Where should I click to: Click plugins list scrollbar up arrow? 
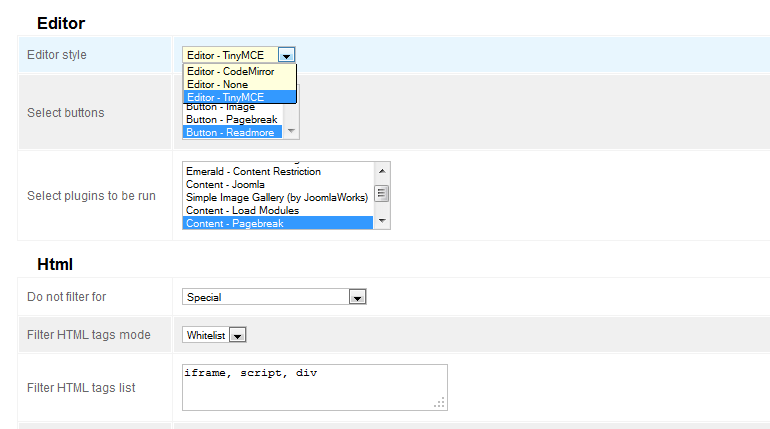click(x=382, y=169)
